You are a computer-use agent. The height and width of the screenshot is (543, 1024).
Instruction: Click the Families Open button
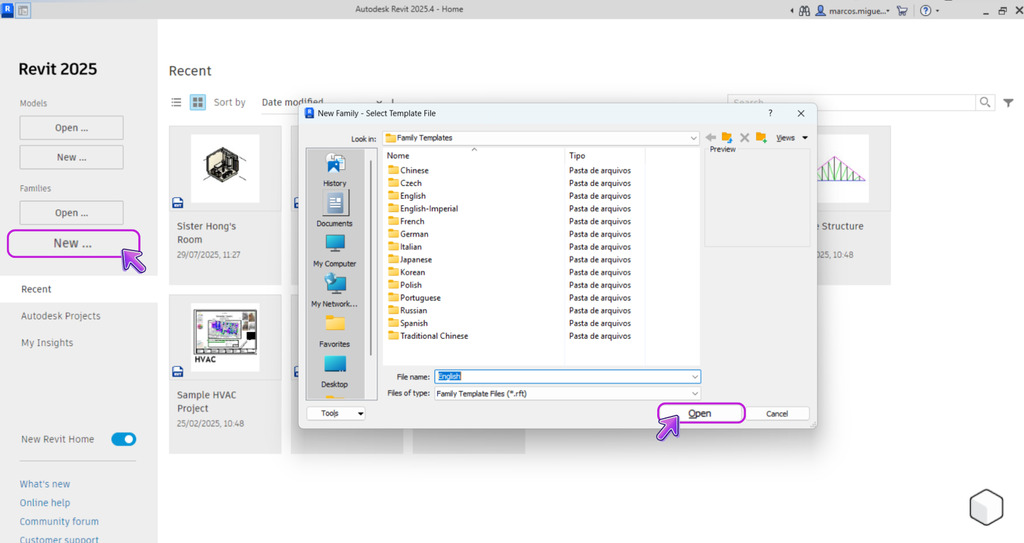click(71, 213)
